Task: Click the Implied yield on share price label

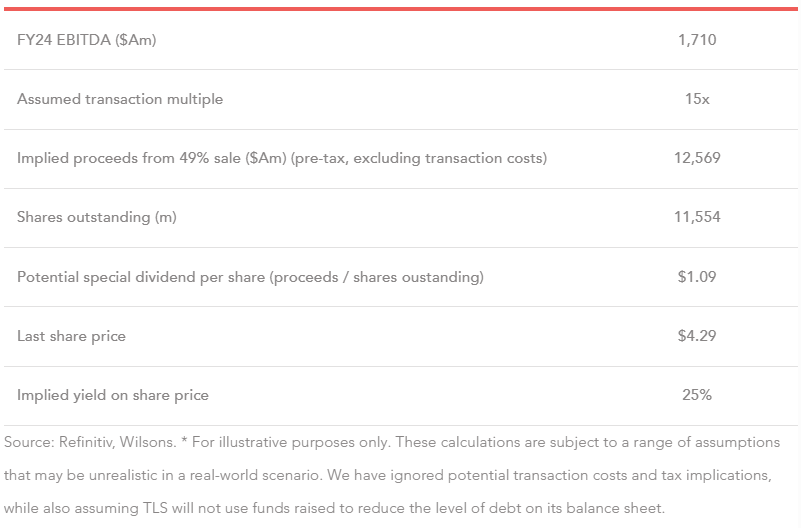Action: tap(113, 395)
